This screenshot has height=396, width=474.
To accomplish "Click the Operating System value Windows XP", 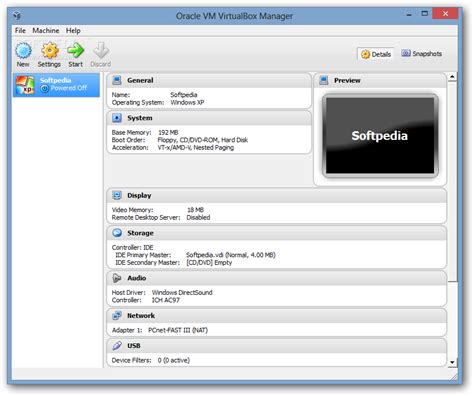I will pyautogui.click(x=187, y=102).
